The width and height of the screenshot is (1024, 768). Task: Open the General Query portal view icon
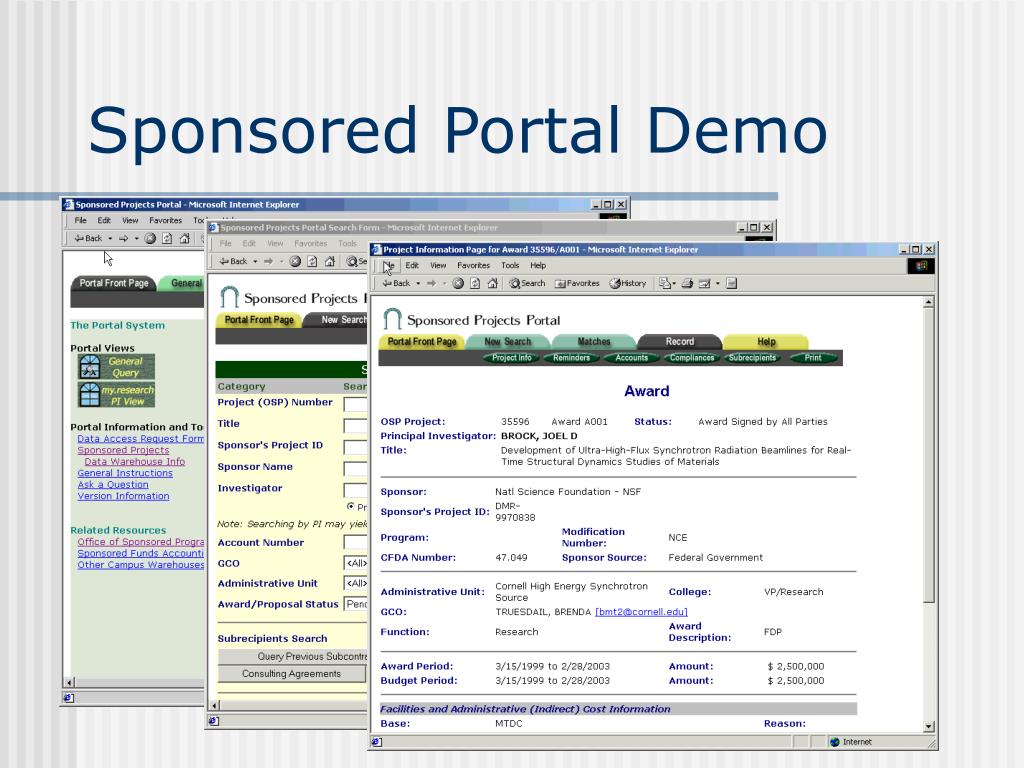tap(116, 367)
